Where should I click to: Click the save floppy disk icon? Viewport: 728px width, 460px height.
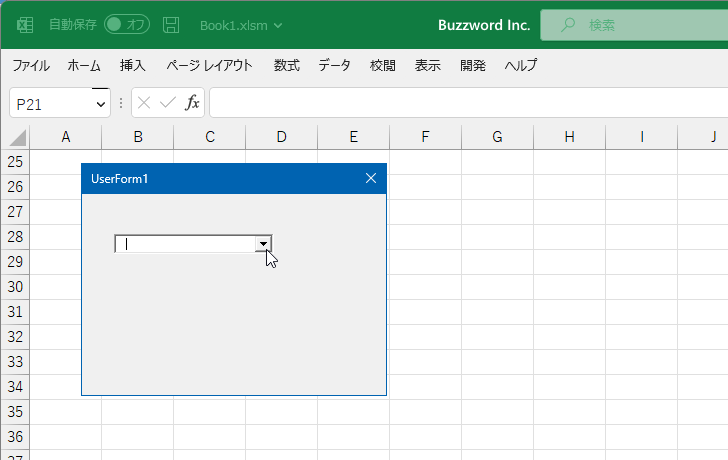(x=171, y=25)
